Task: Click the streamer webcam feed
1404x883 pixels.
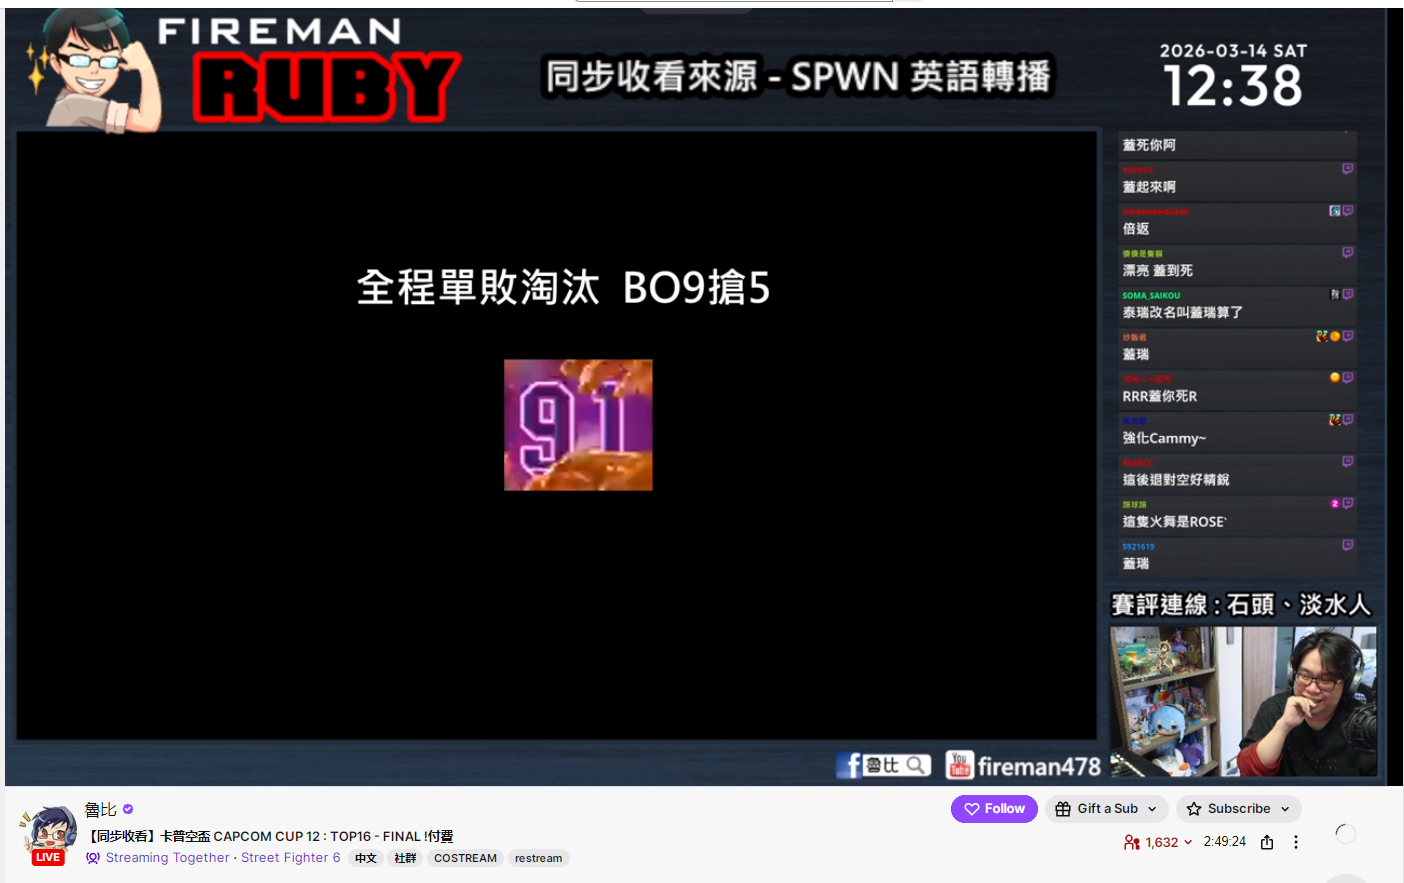Action: (1243, 701)
